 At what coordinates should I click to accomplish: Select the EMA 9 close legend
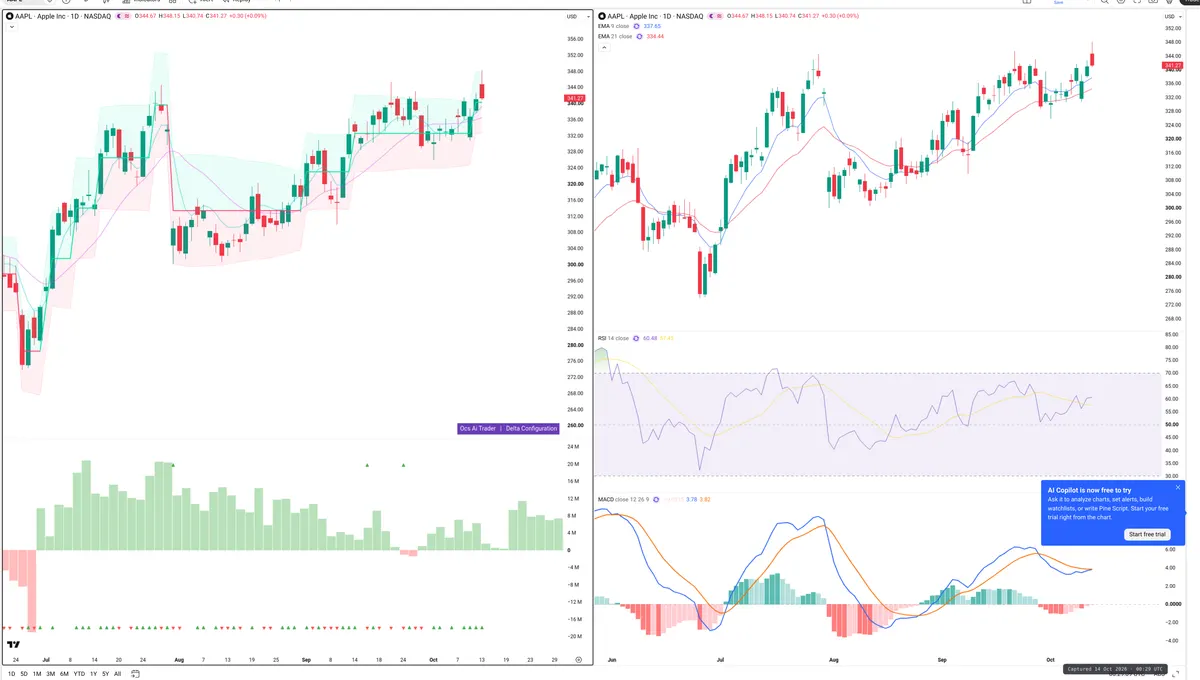click(614, 26)
